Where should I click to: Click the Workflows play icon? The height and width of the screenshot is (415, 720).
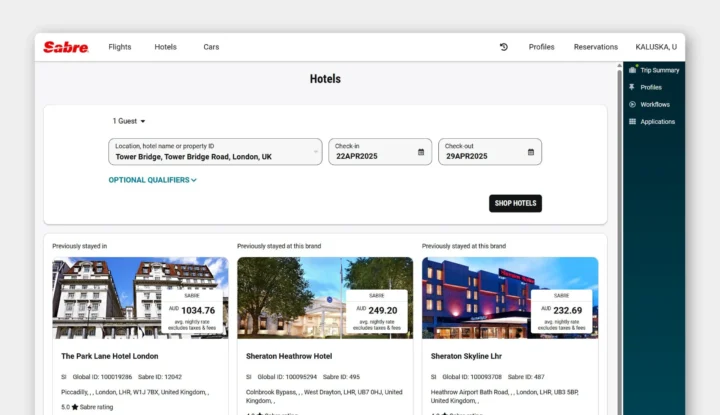pos(632,104)
